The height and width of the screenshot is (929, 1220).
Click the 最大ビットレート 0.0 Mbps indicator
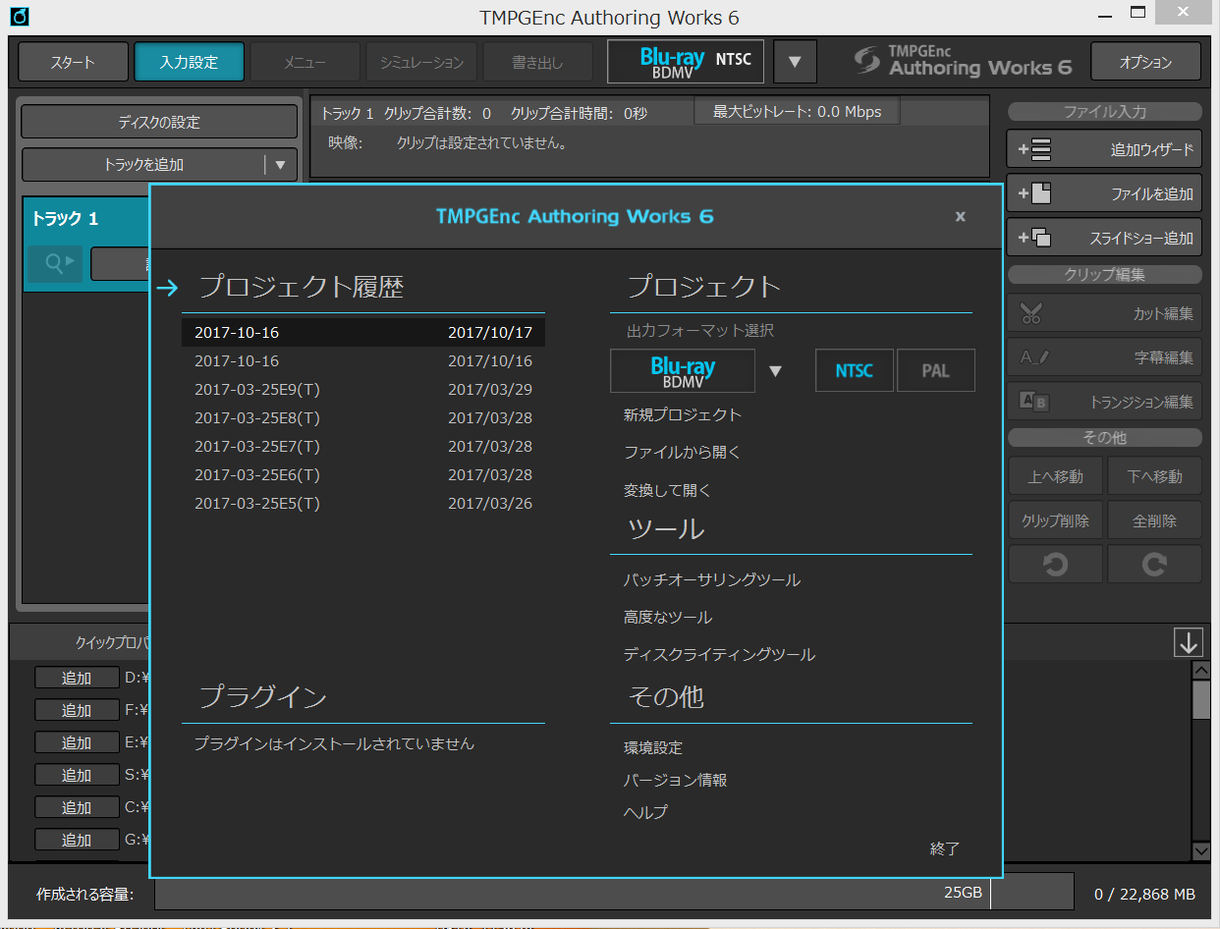click(797, 112)
